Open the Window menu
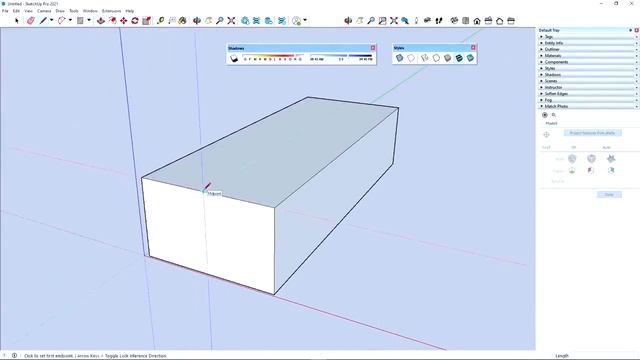640x360 pixels. [x=90, y=11]
